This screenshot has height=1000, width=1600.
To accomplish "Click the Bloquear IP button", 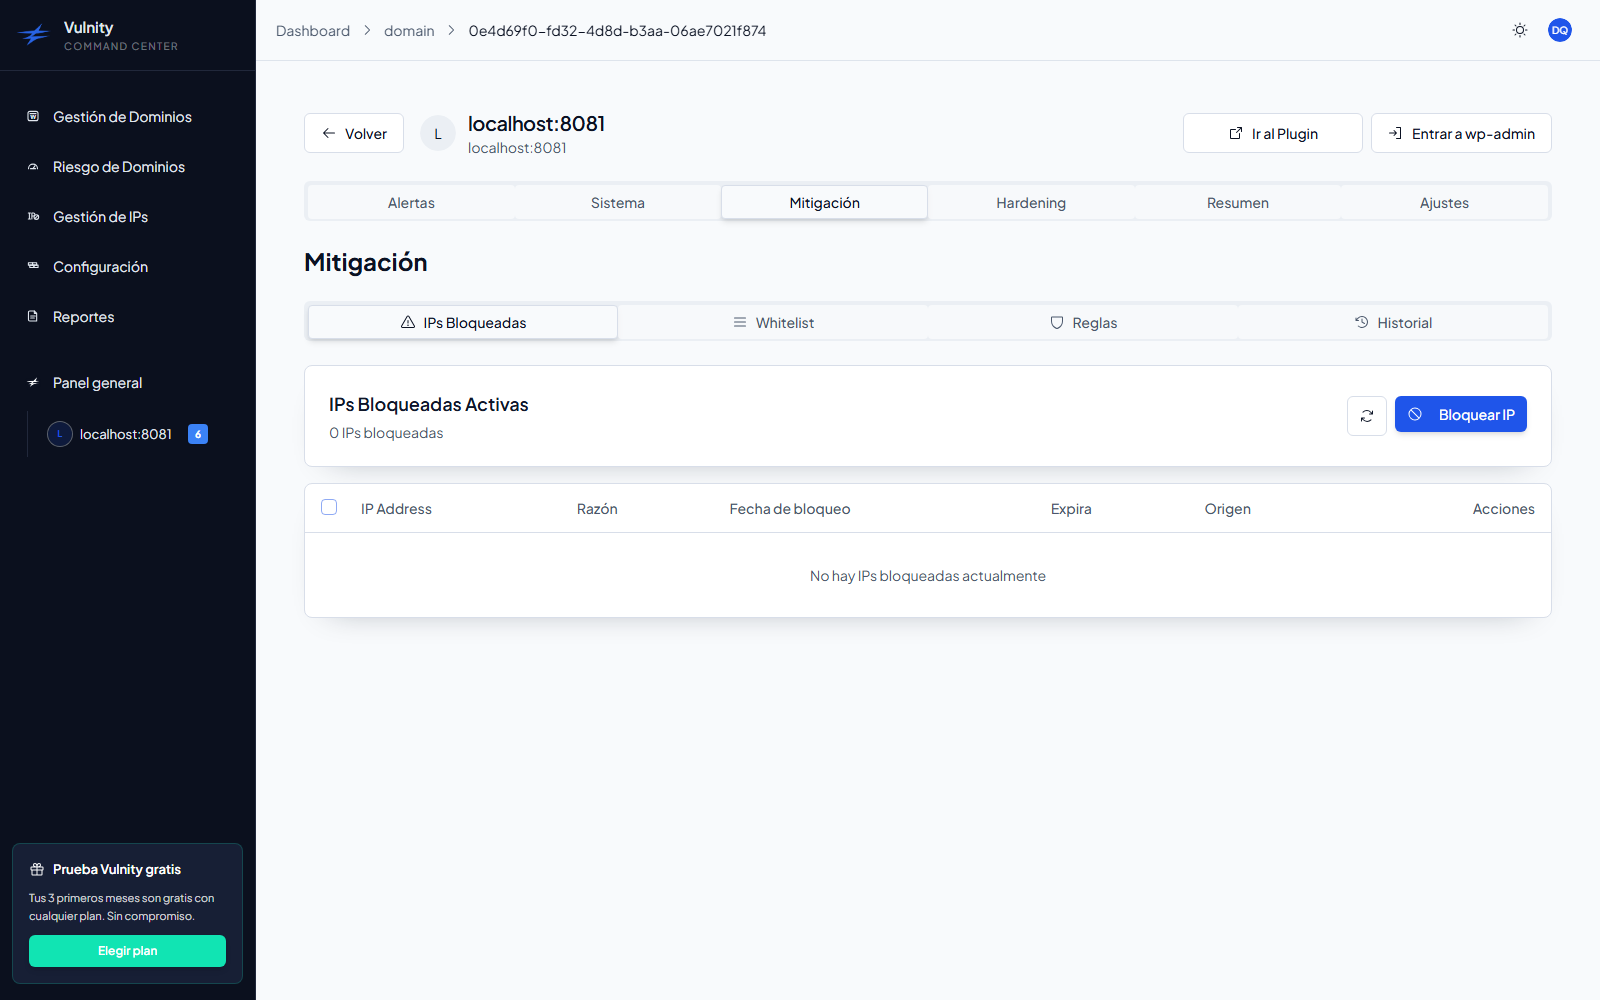I will pos(1461,414).
